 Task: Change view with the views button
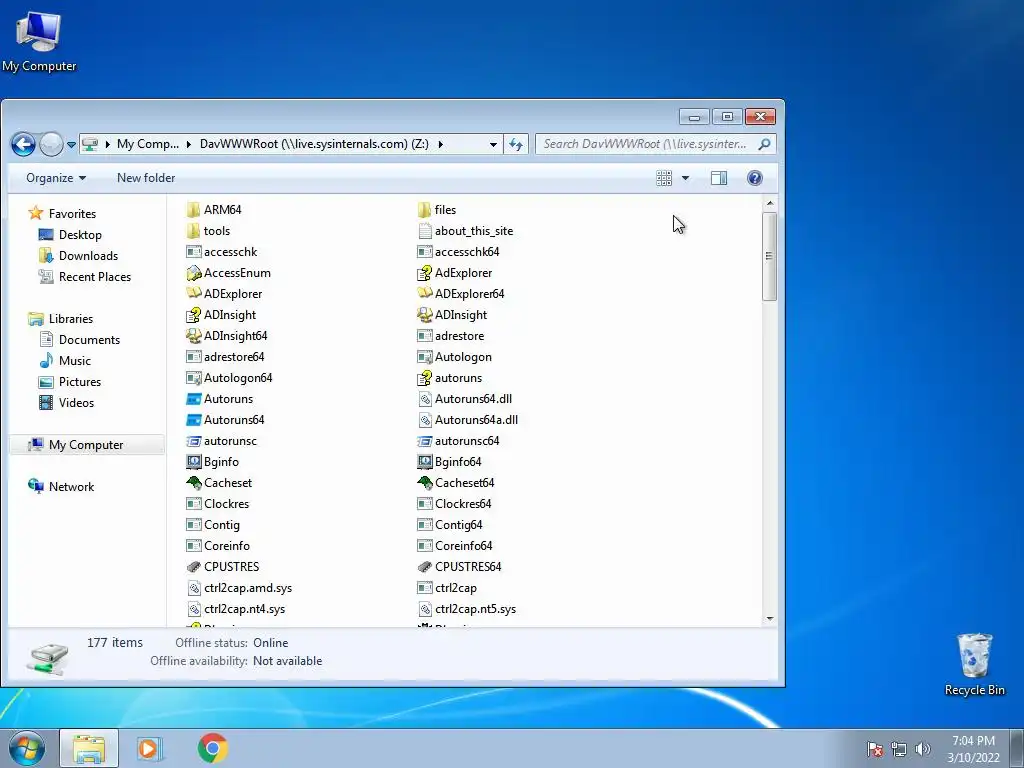click(x=664, y=178)
